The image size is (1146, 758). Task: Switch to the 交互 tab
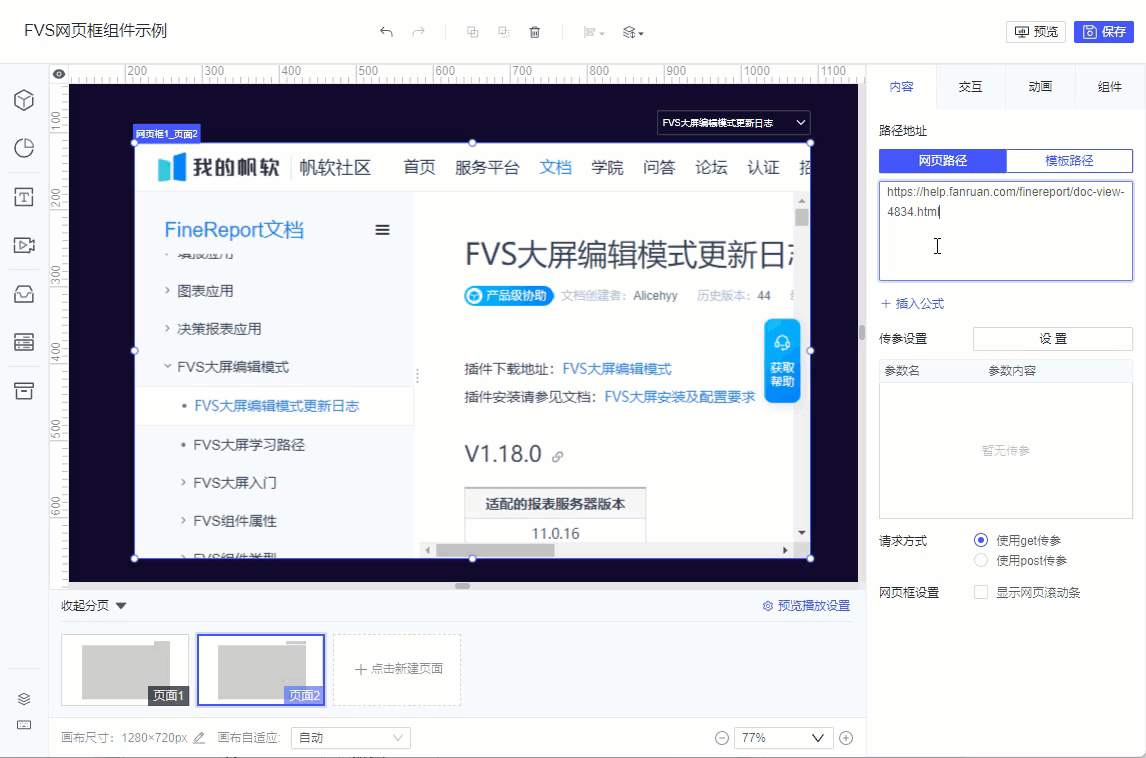(971, 87)
